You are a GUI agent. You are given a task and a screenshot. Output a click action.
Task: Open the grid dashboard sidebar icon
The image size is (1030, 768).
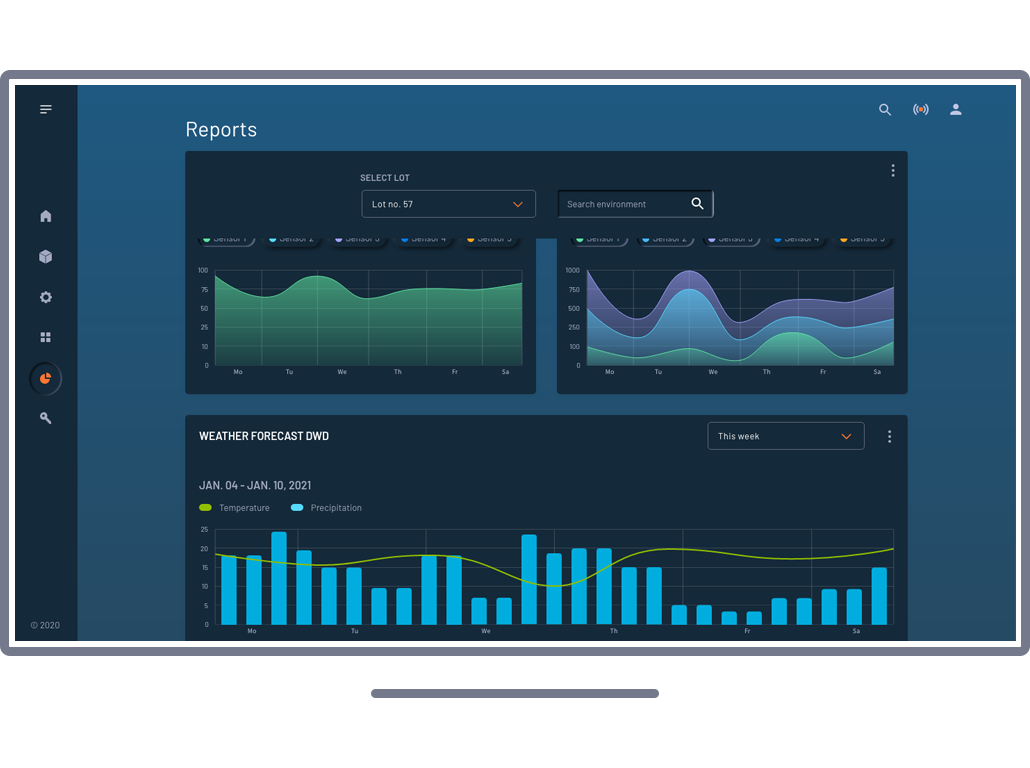(46, 338)
